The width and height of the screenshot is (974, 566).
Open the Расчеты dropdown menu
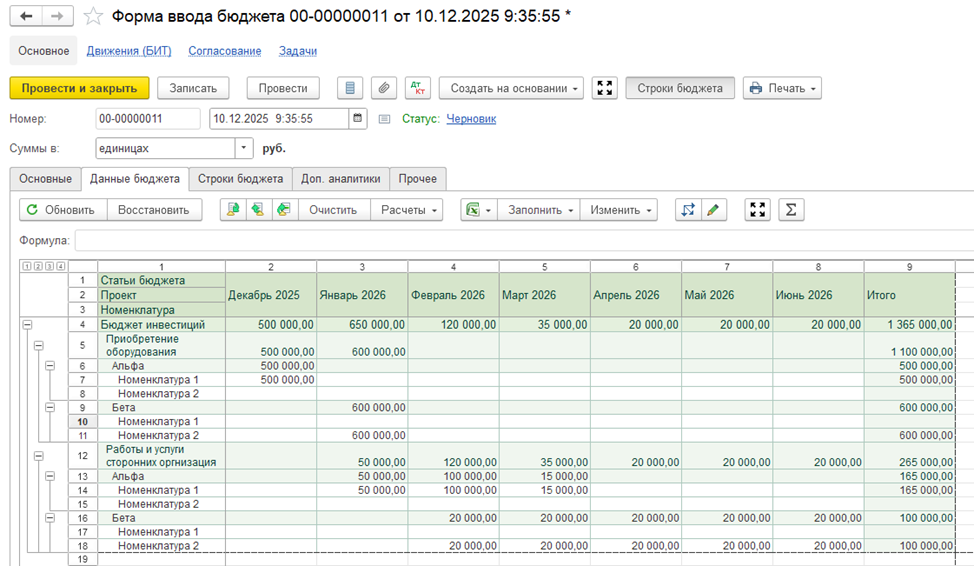[410, 210]
